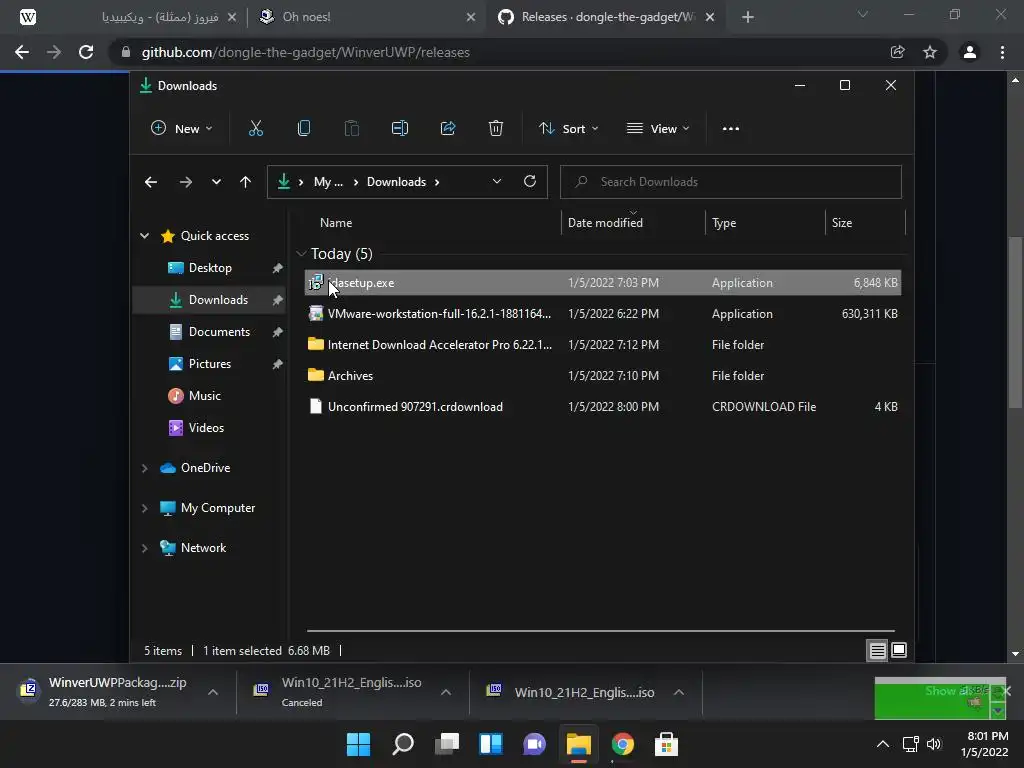Share this page using Chrome's share icon
This screenshot has height=768, width=1024.
[897, 52]
